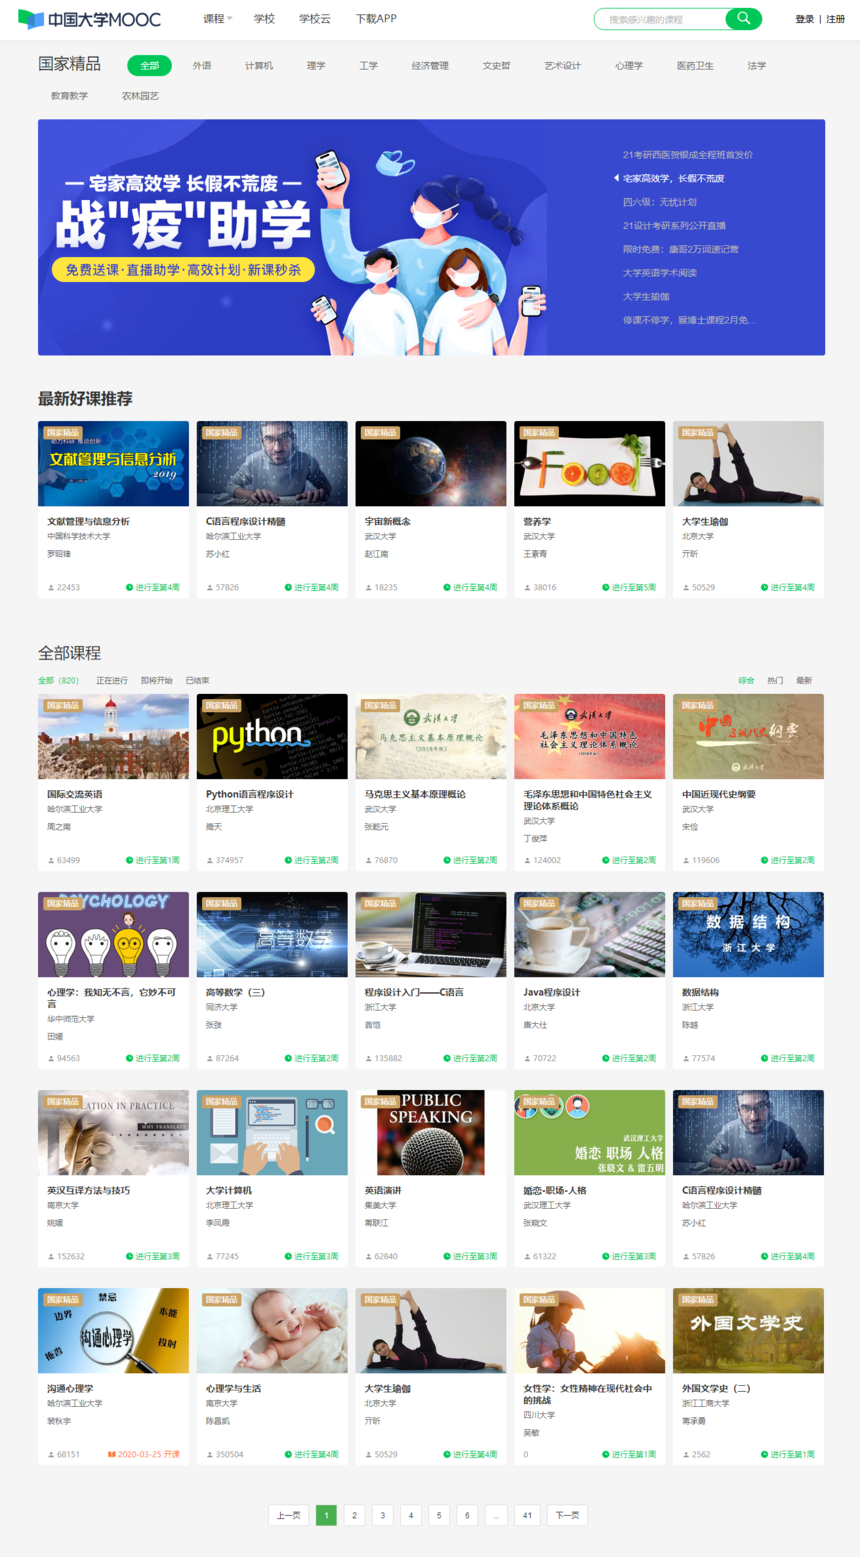Screen dimensions: 860x1557
Task: Open the 数据结构 course thumbnail
Action: [x=748, y=934]
